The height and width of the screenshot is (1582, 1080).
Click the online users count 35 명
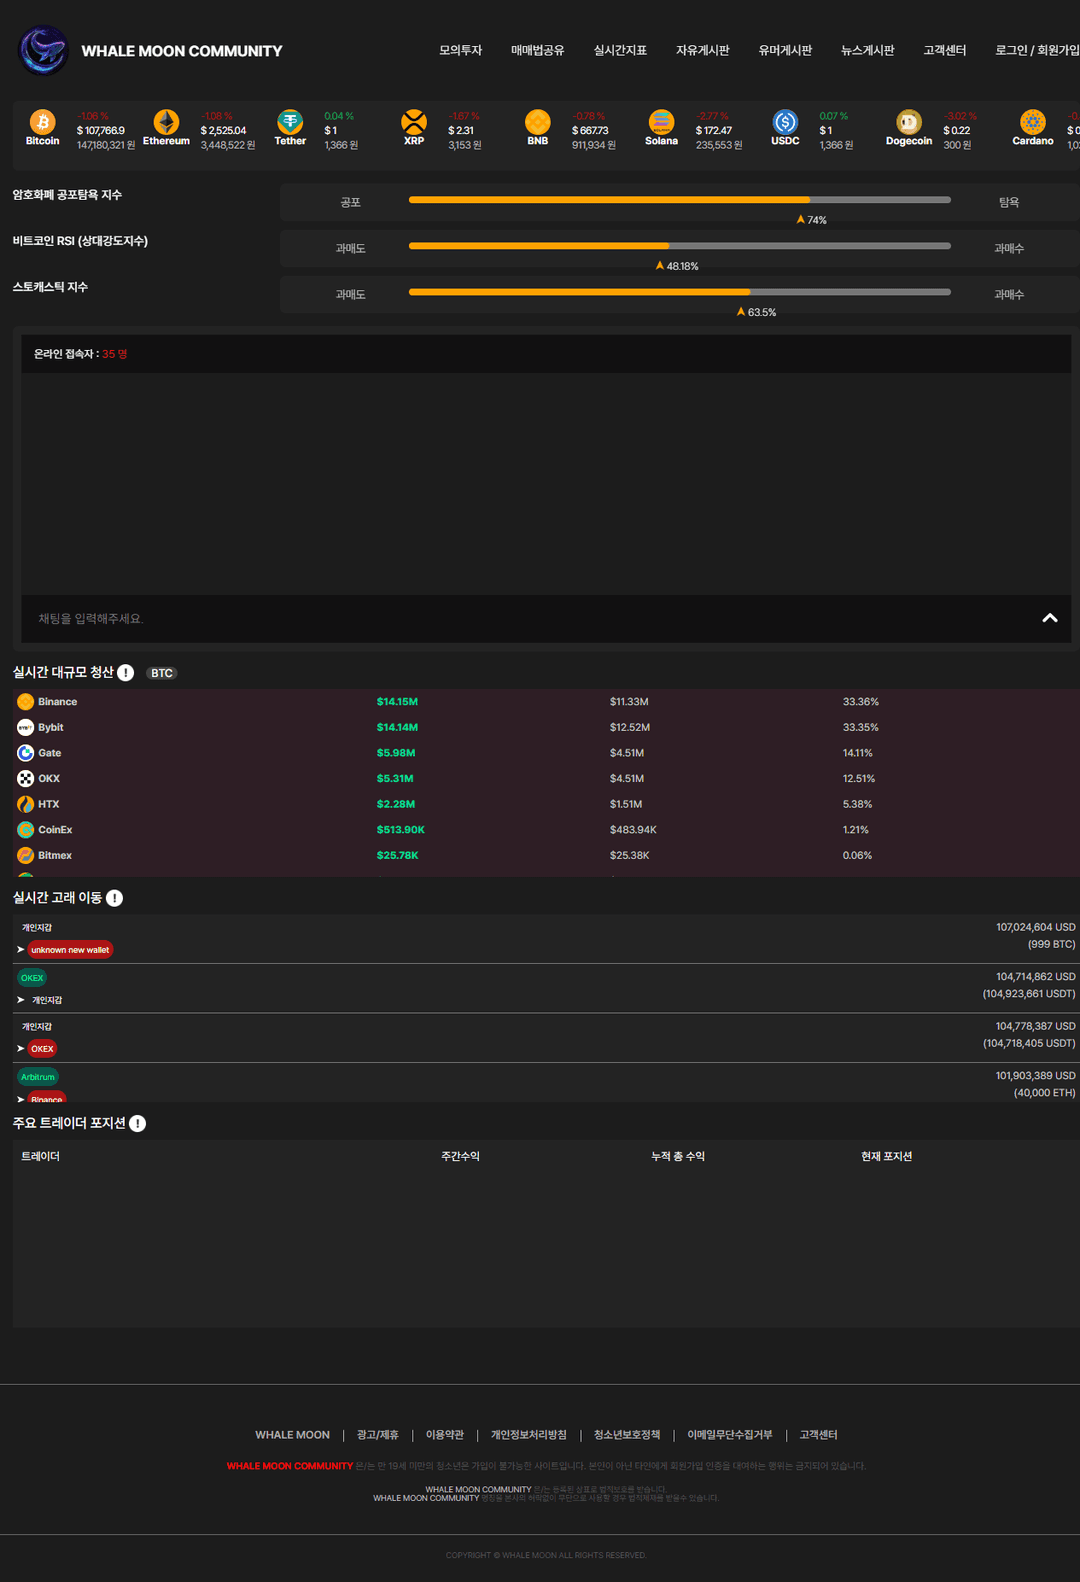115,354
